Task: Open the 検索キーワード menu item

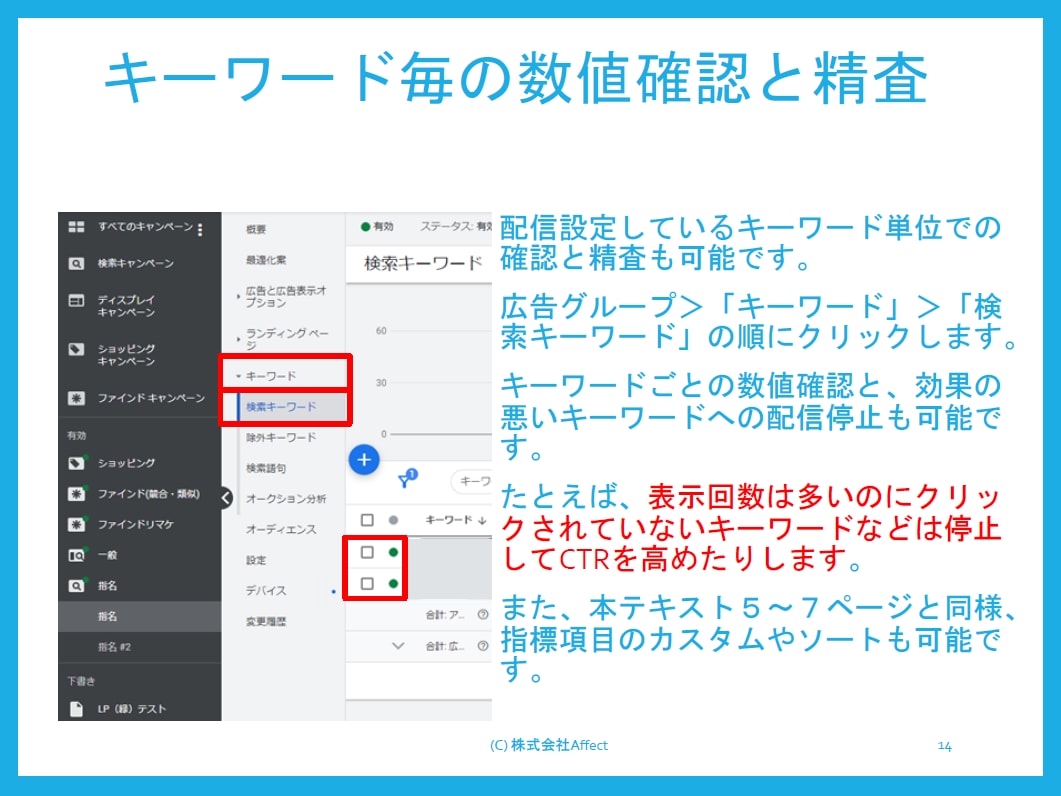Action: pos(281,407)
